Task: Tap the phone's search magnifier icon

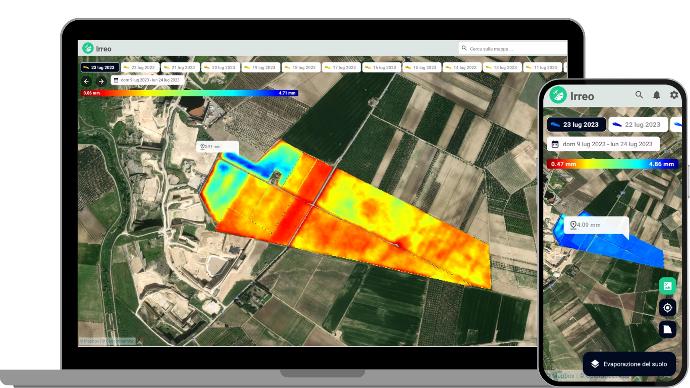Action: pyautogui.click(x=639, y=95)
